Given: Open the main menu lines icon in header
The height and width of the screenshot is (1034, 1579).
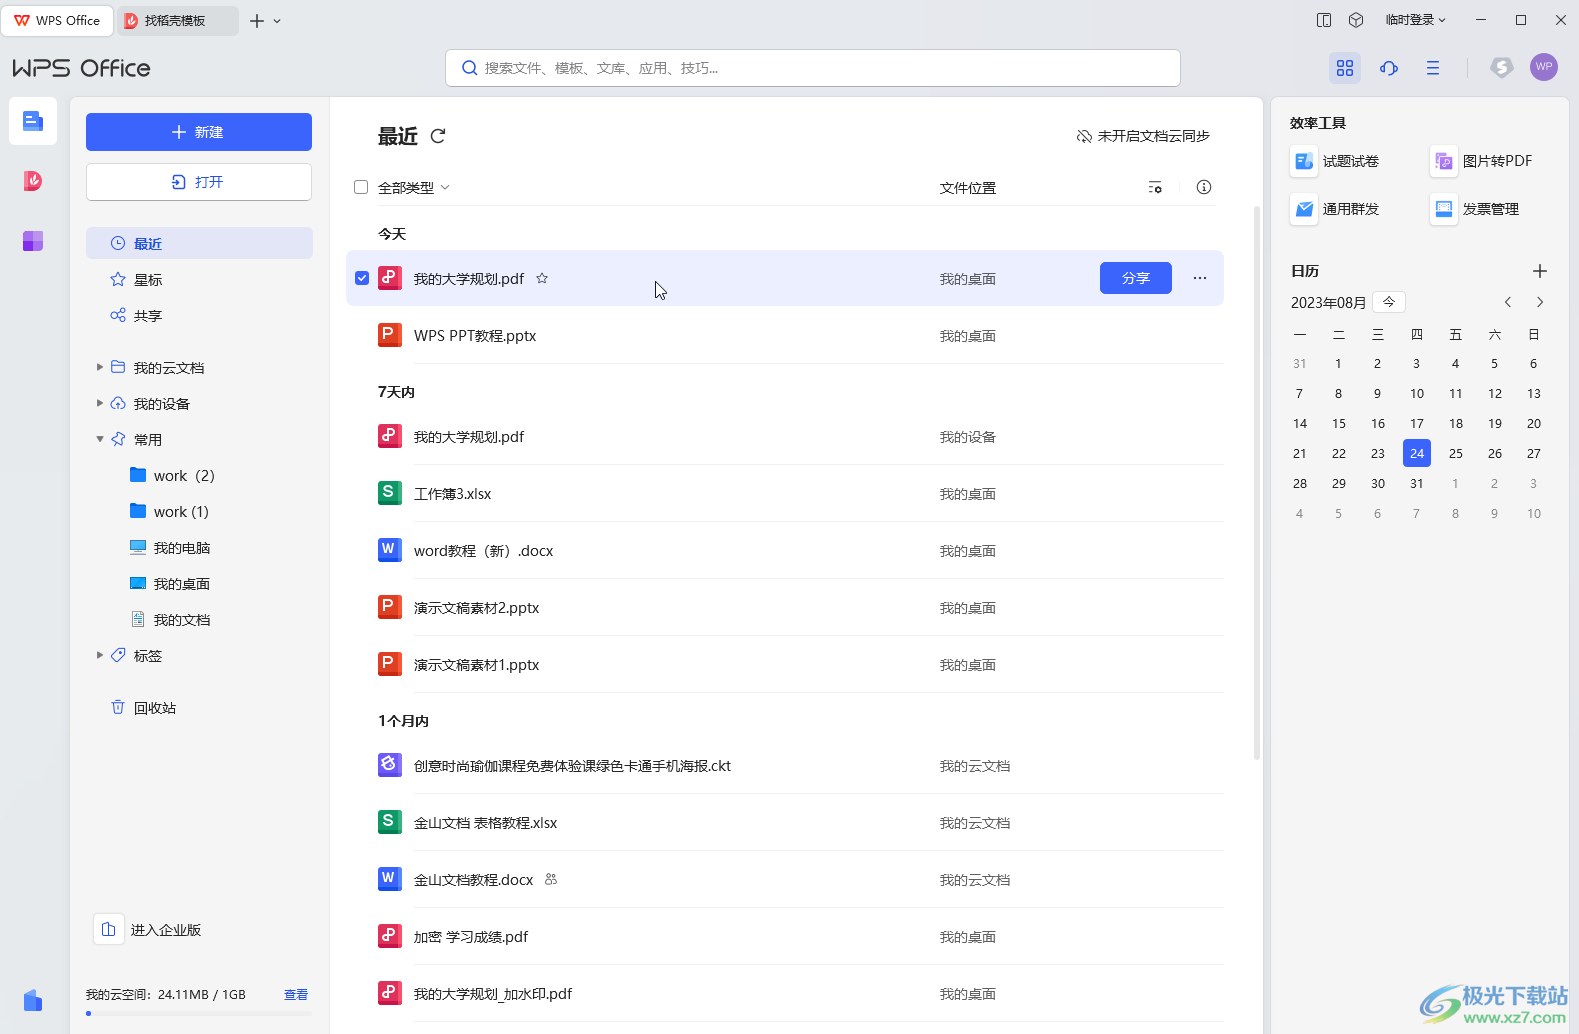Looking at the screenshot, I should coord(1433,68).
